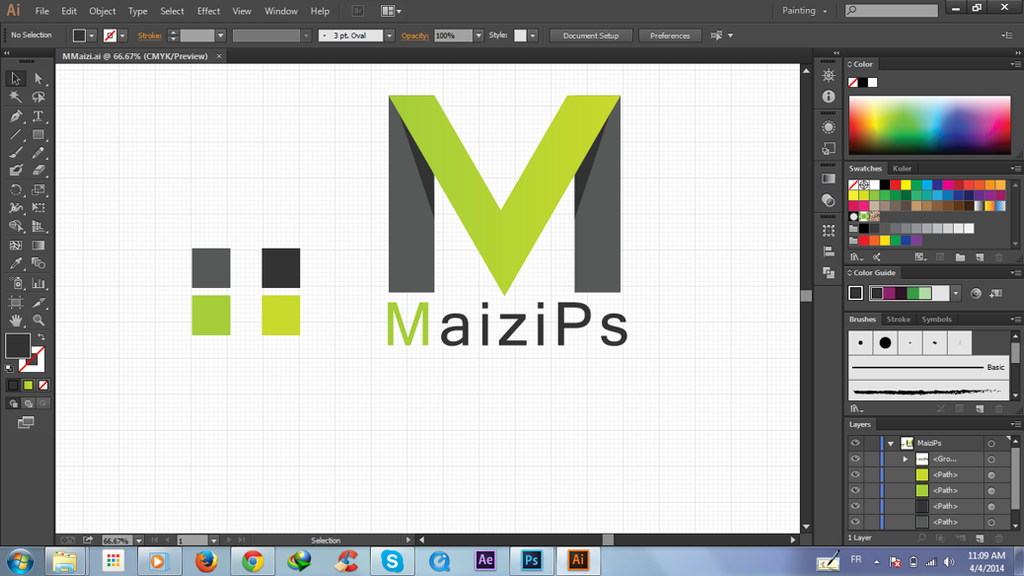Hide the MaiziPs layer
The image size is (1024, 576).
point(855,443)
